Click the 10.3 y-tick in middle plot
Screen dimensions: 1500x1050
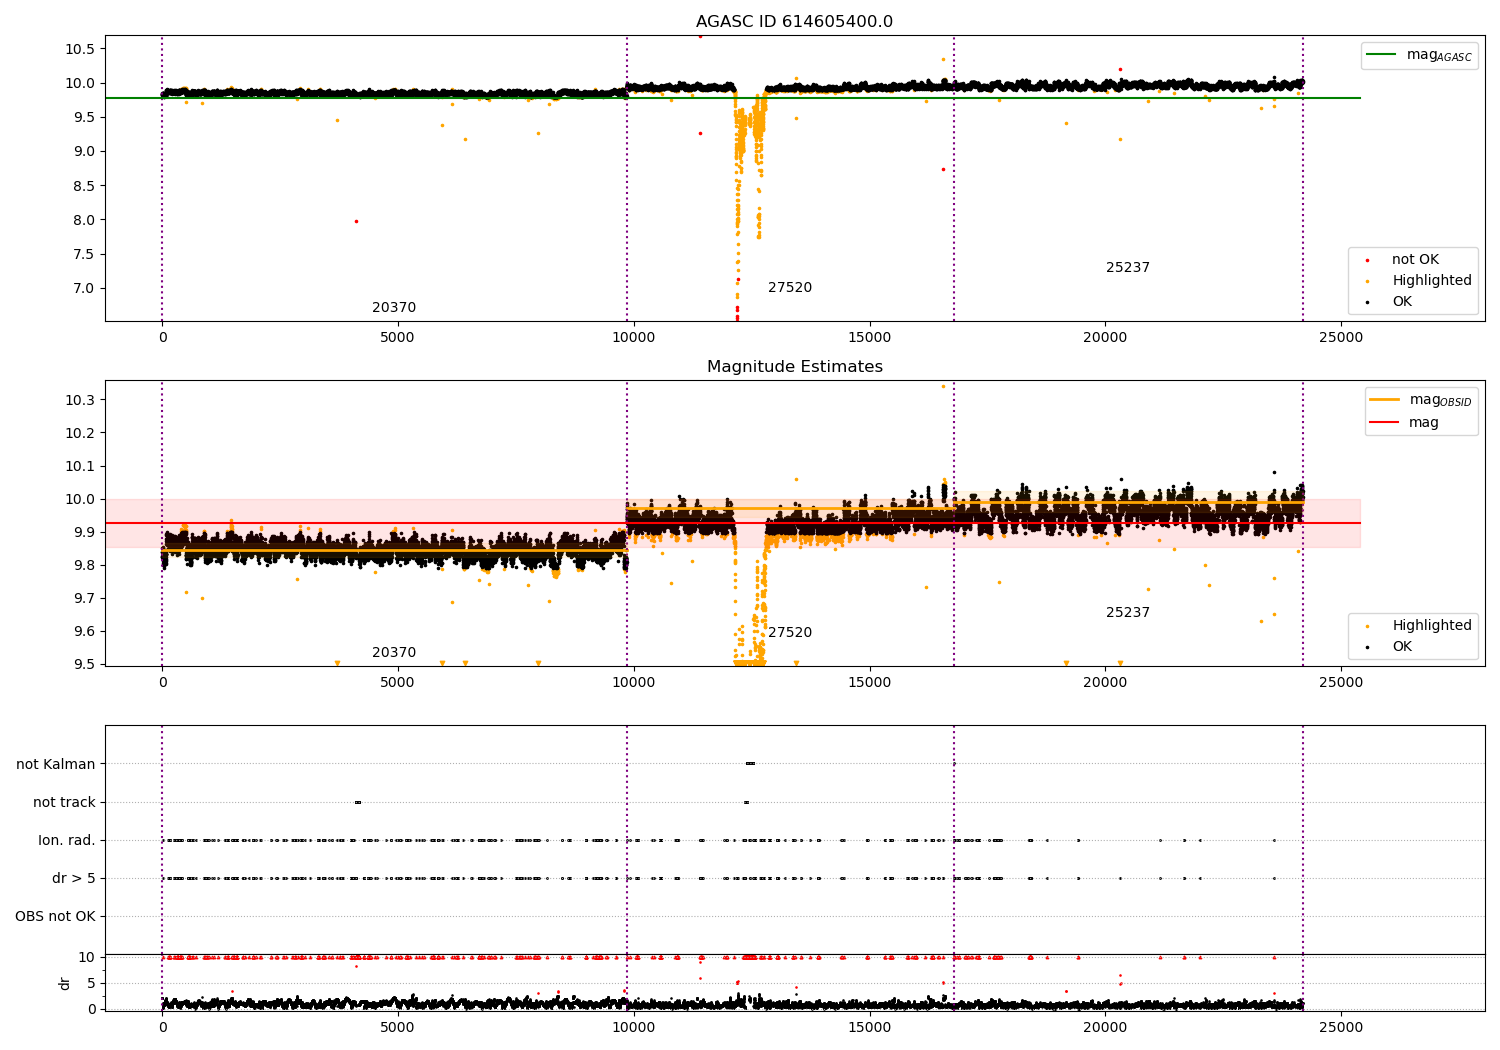[x=79, y=401]
